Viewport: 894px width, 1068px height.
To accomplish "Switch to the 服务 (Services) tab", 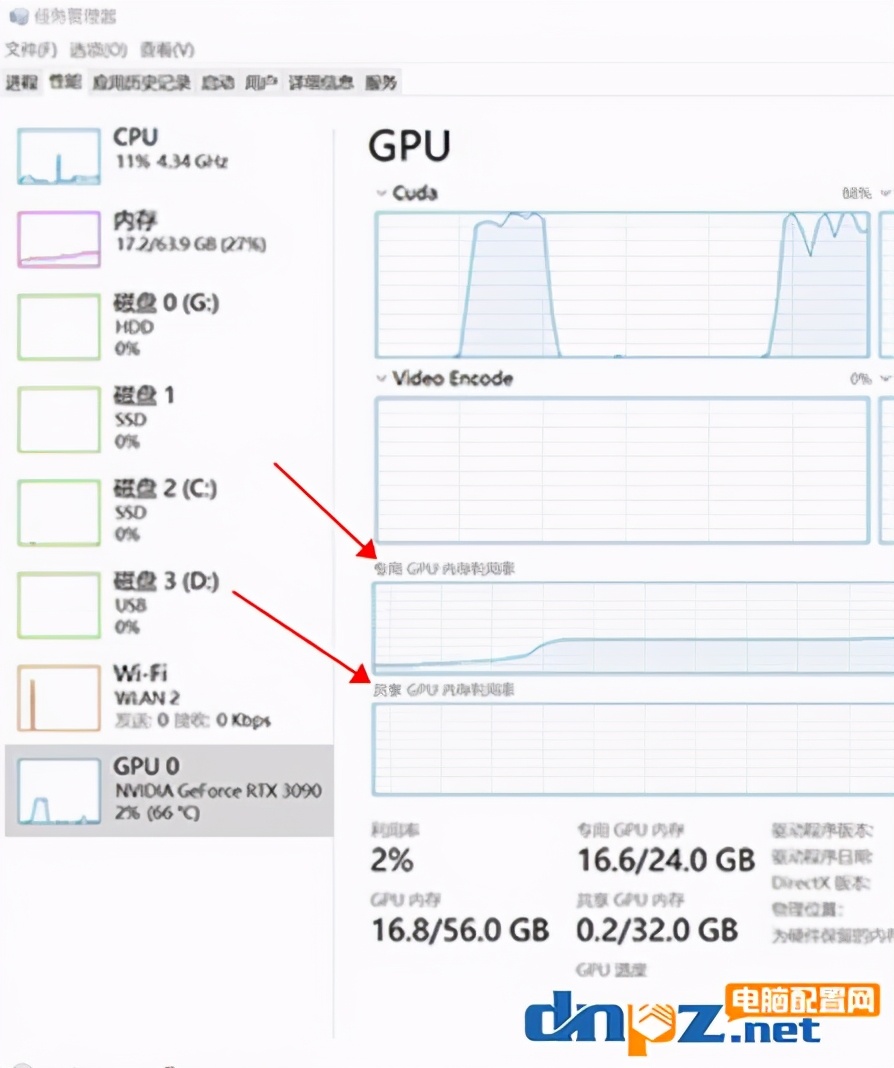I will click(x=381, y=83).
